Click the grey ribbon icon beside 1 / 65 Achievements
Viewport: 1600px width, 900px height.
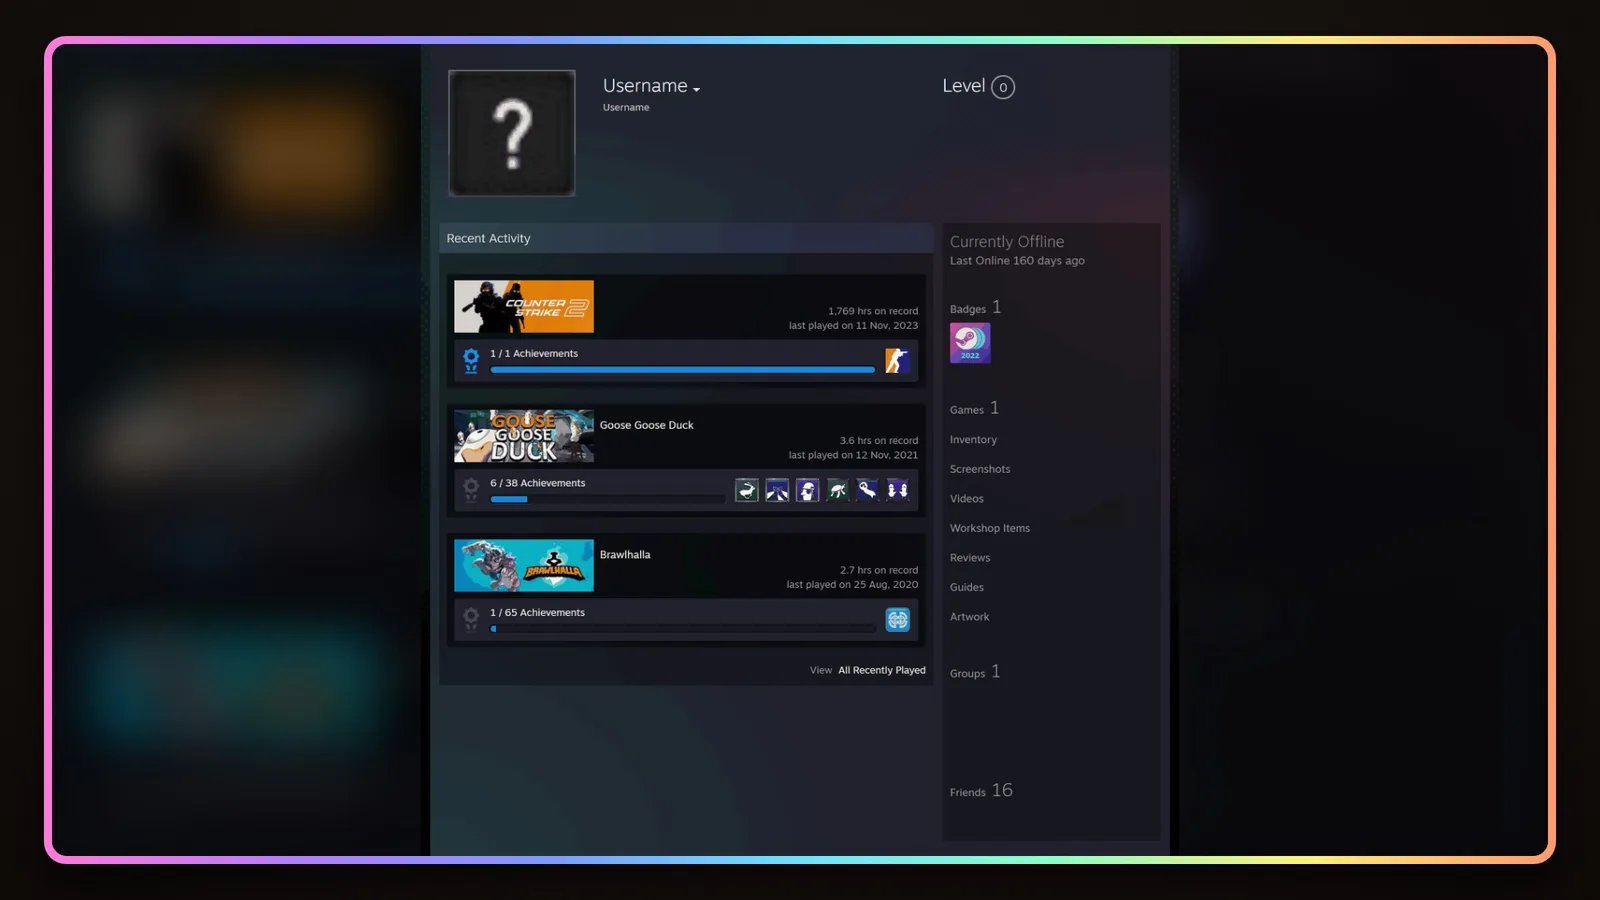click(x=471, y=620)
